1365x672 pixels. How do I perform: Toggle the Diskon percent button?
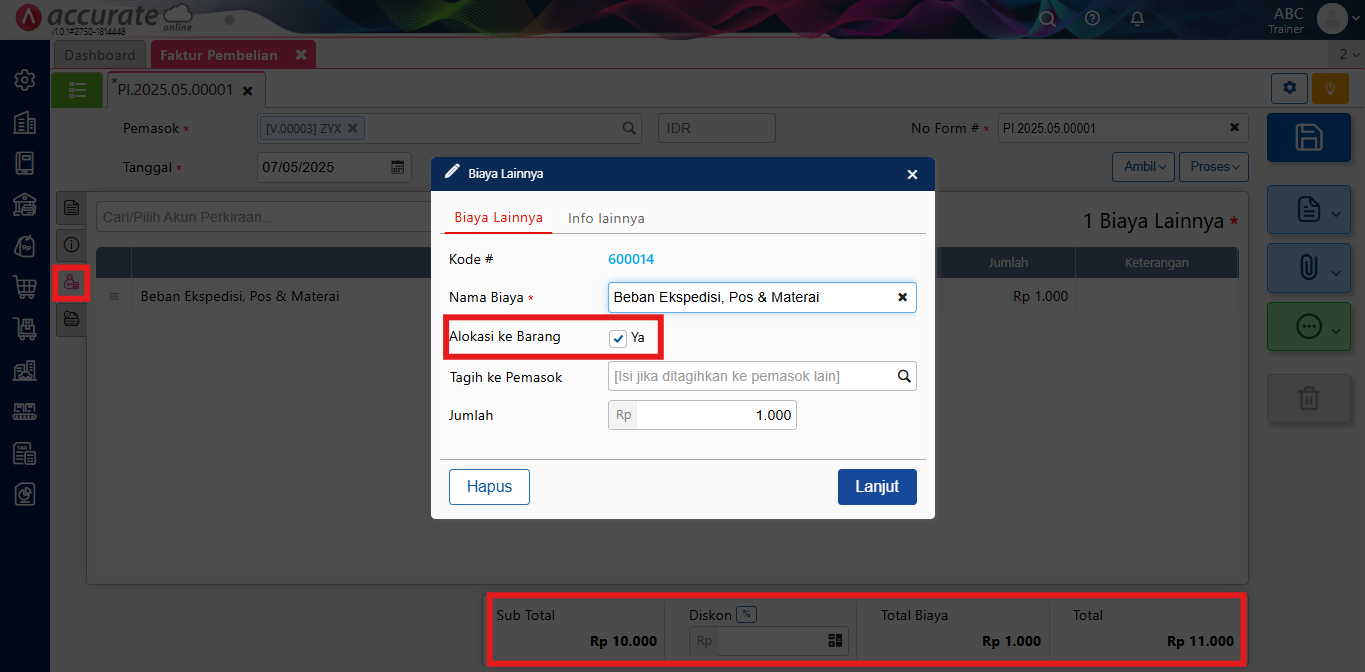[x=746, y=615]
